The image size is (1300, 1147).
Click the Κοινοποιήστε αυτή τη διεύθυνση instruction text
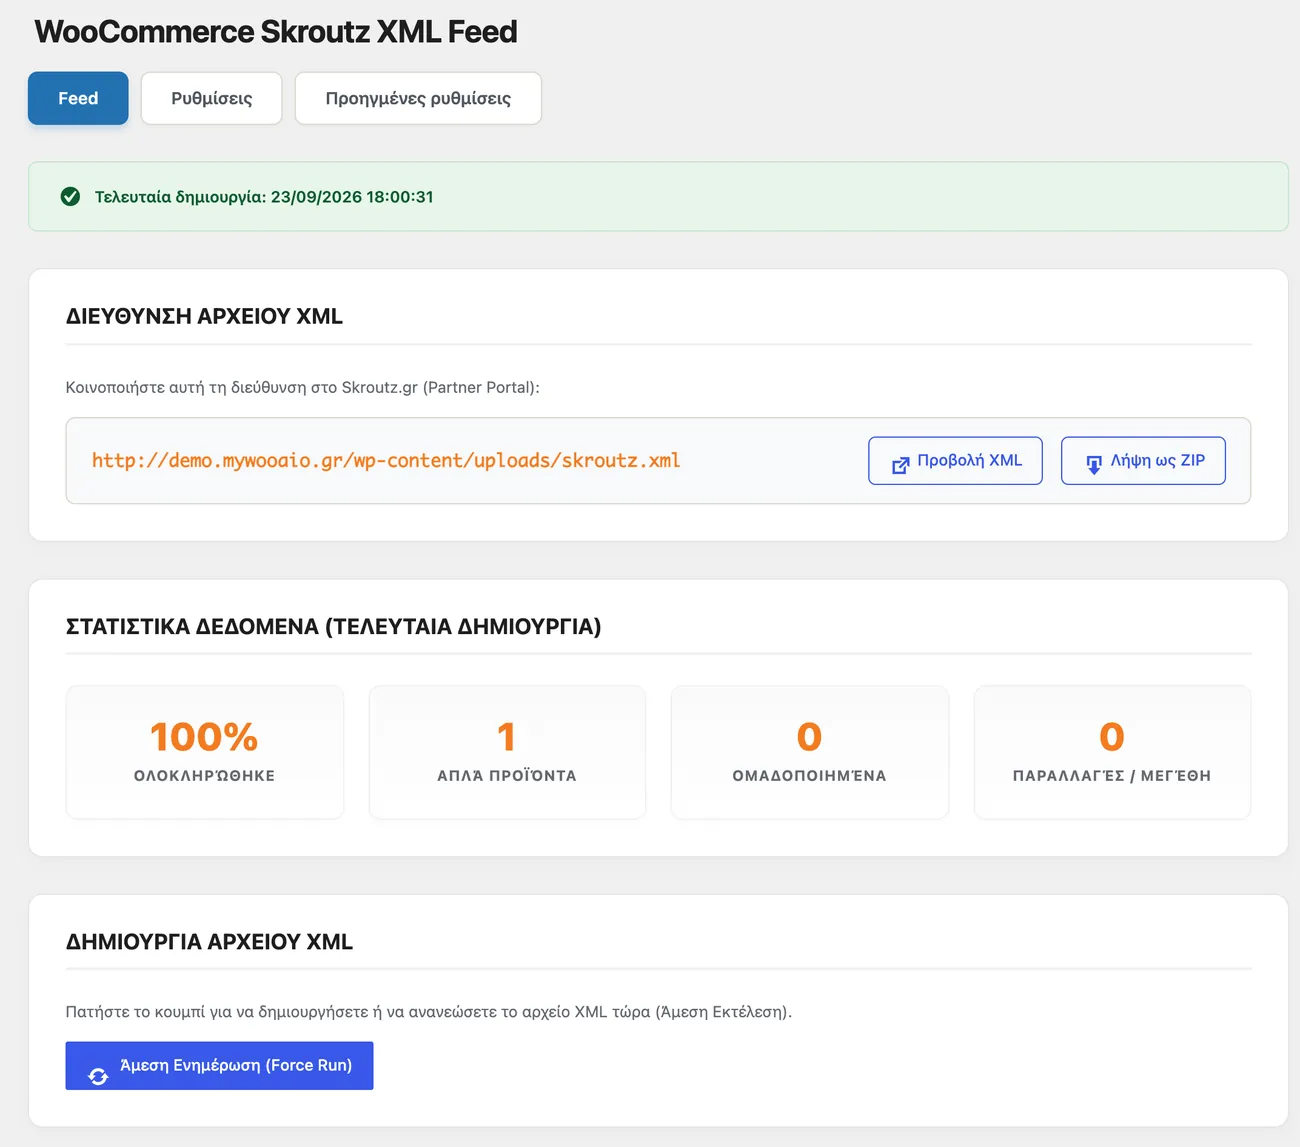pyautogui.click(x=302, y=388)
